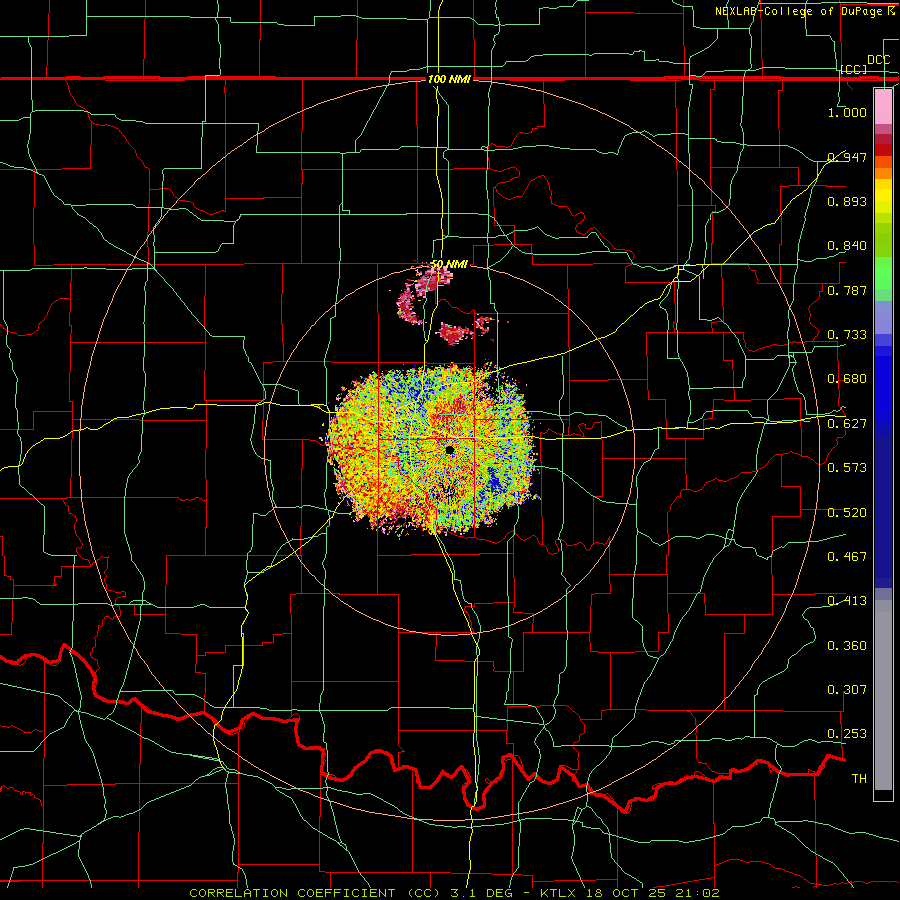Click the legend value 0.307

coord(847,690)
